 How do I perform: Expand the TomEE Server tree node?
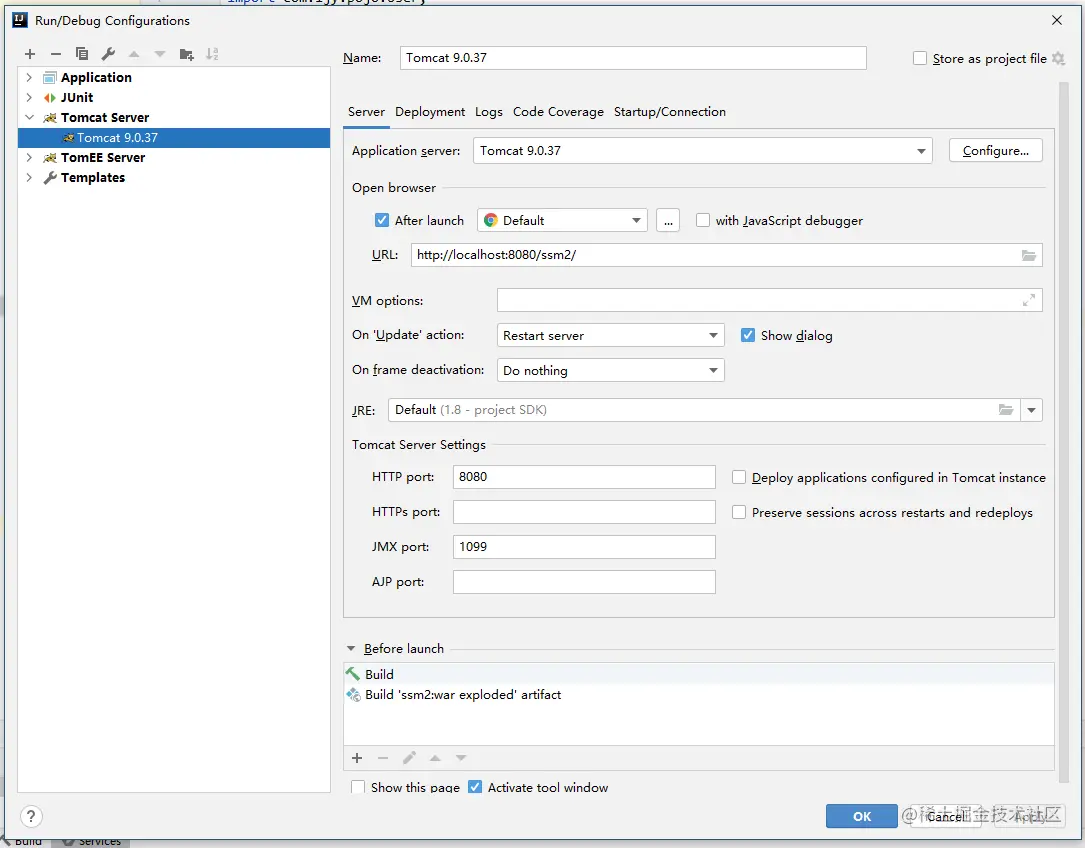[29, 158]
